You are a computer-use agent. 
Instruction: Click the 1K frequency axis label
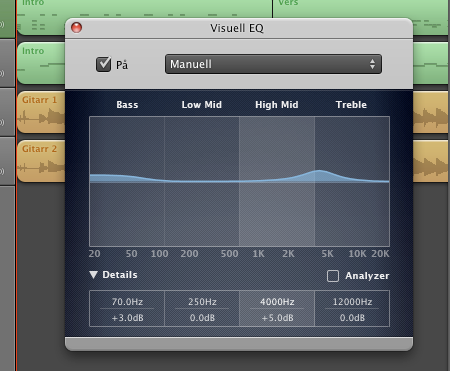pos(258,254)
